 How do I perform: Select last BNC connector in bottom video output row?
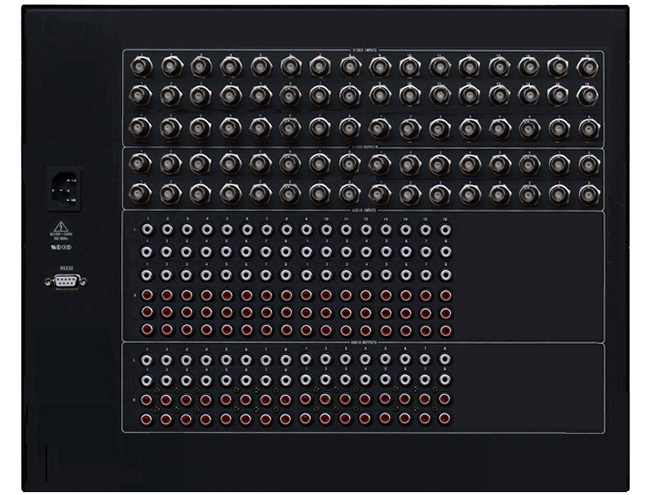coord(589,195)
